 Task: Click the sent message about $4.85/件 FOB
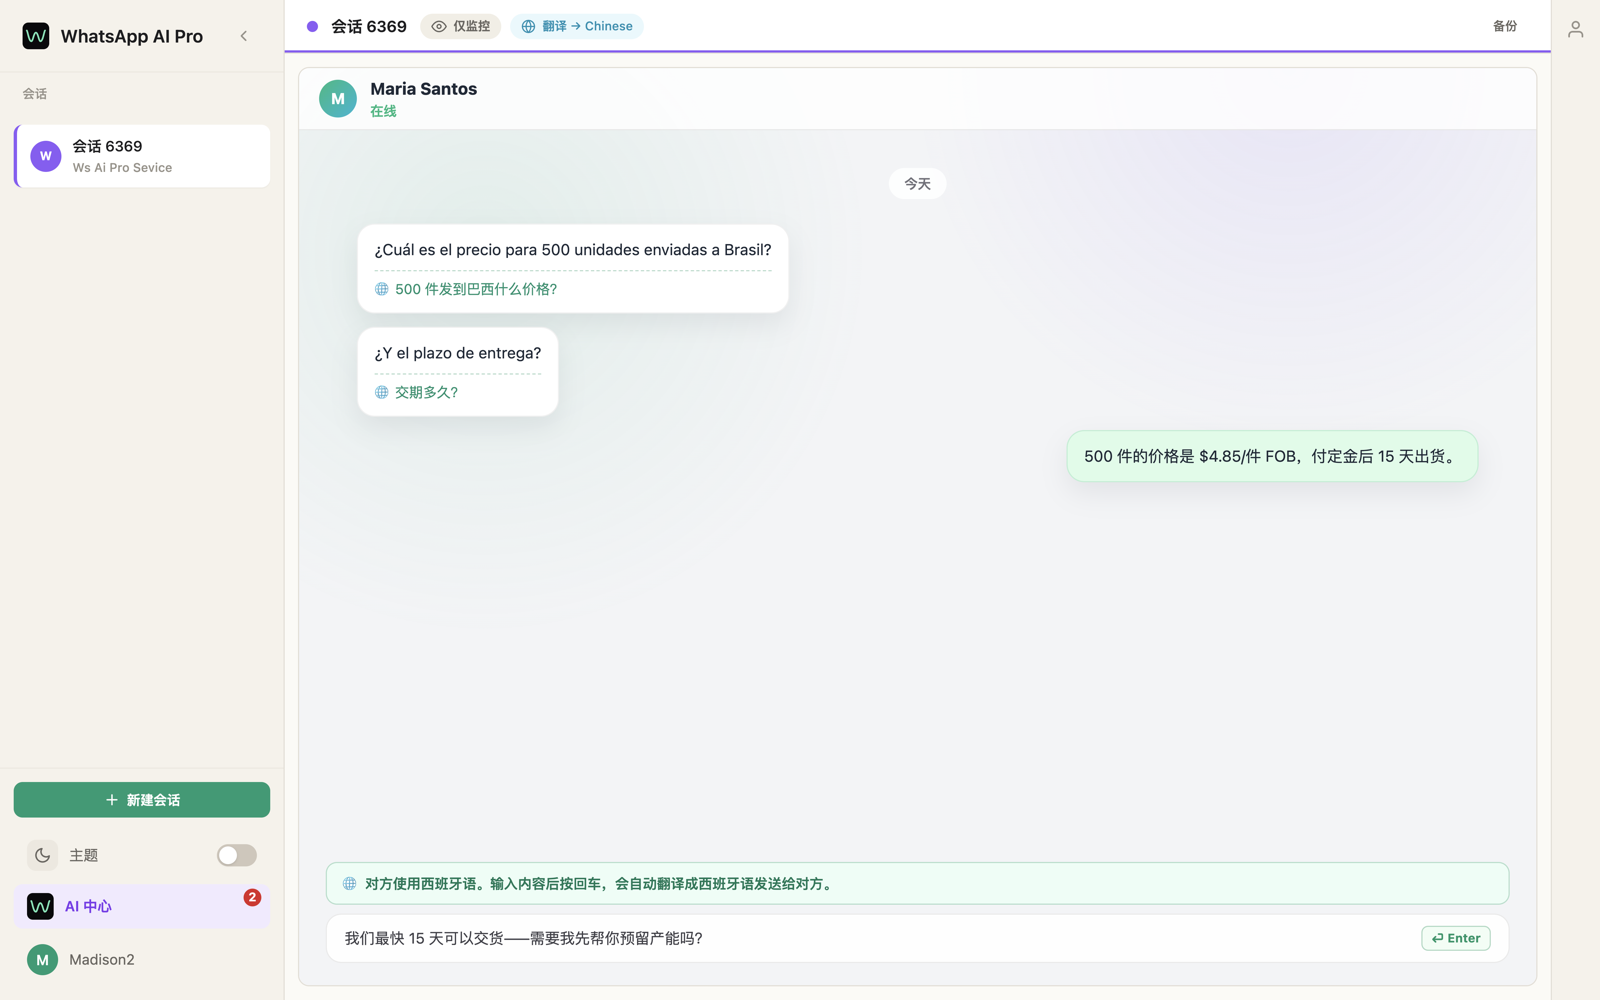pos(1272,456)
